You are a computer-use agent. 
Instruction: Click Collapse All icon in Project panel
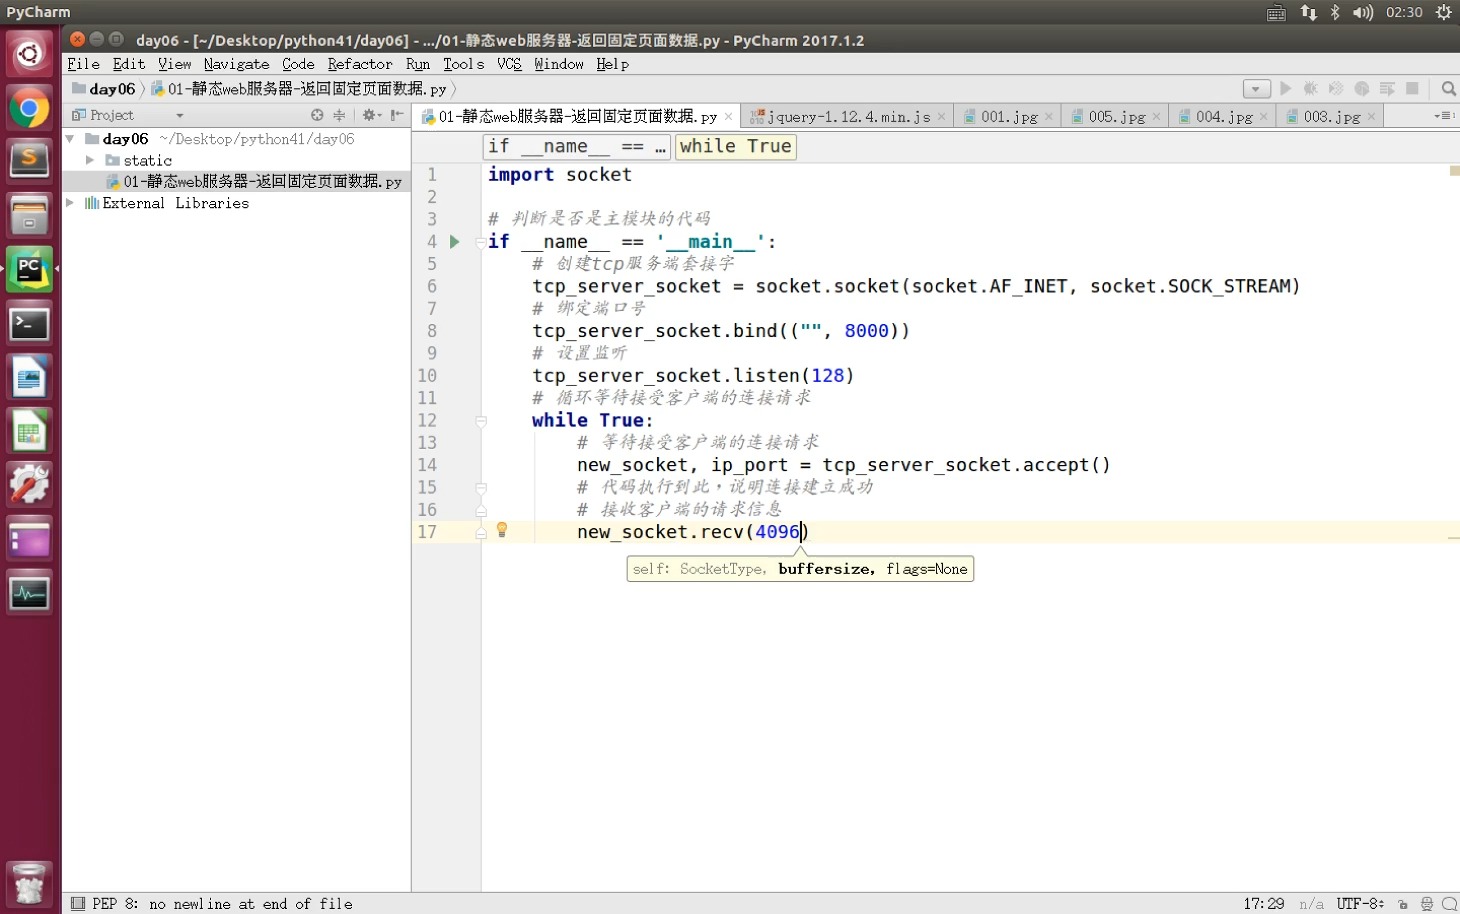click(x=339, y=115)
